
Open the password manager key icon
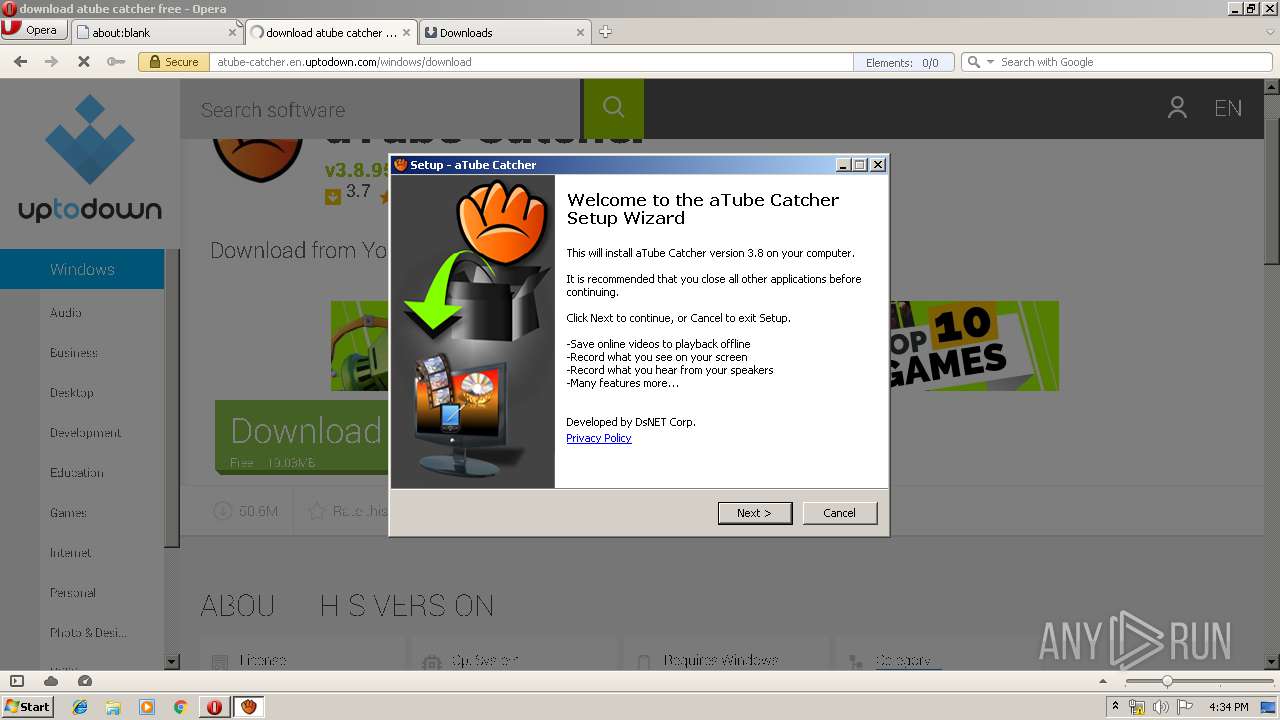pyautogui.click(x=116, y=62)
